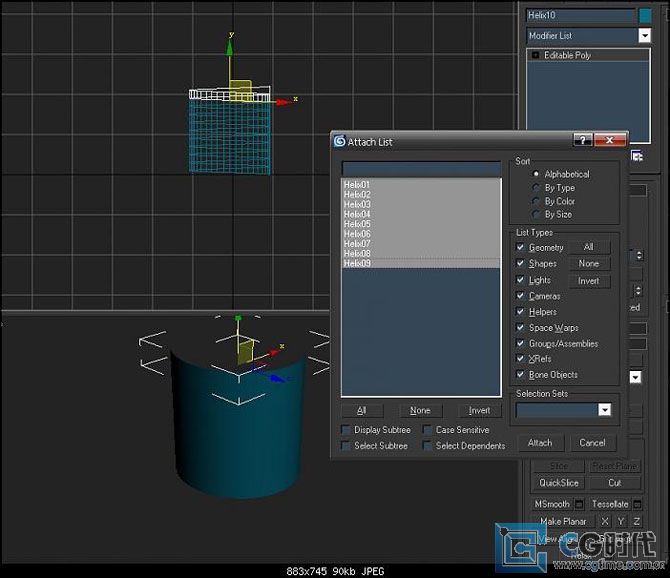The image size is (670, 578).
Task: Click Invert button below the object list
Action: (x=479, y=411)
